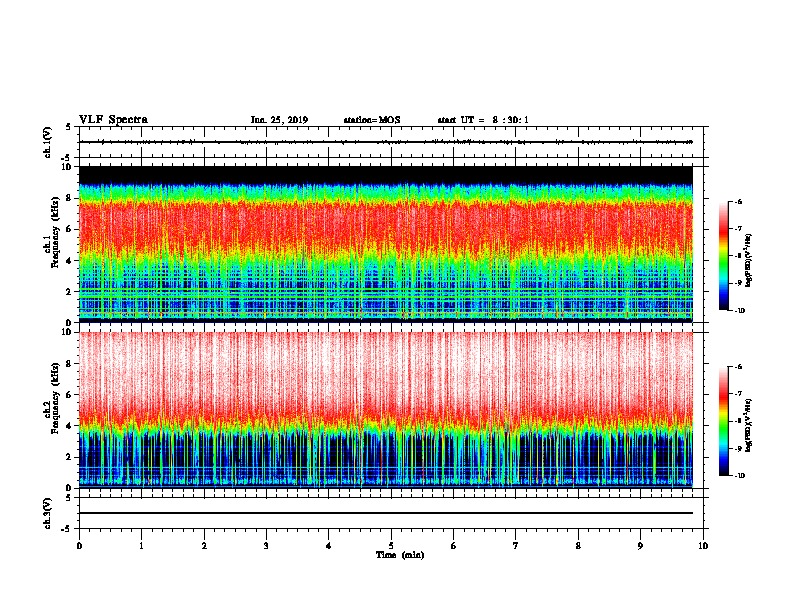Click the "-8" label on ch.2 color scale
792x612 pixels.
pos(738,421)
